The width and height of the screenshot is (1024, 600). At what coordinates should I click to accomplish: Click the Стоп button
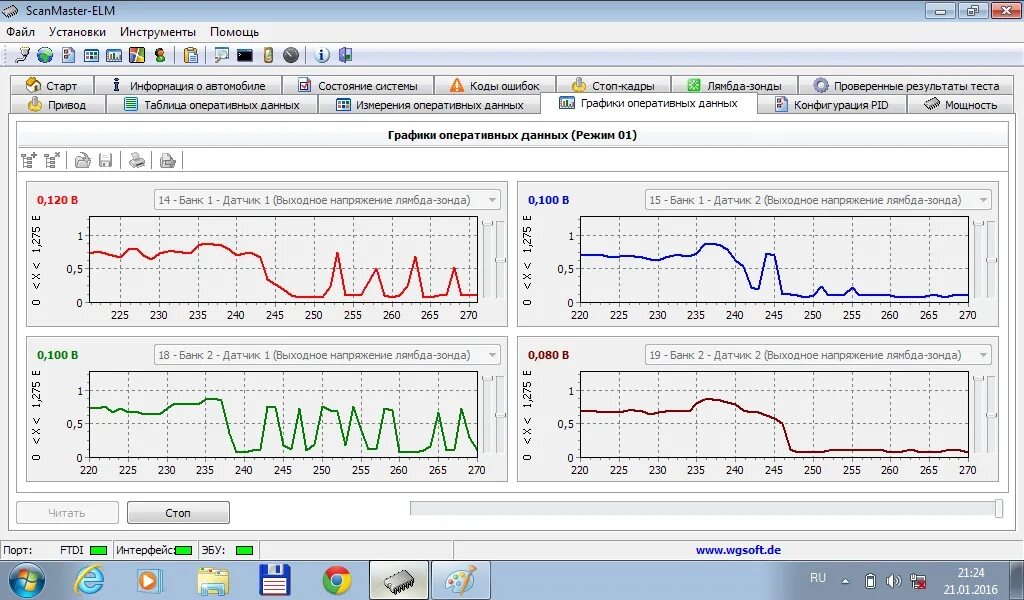(178, 513)
